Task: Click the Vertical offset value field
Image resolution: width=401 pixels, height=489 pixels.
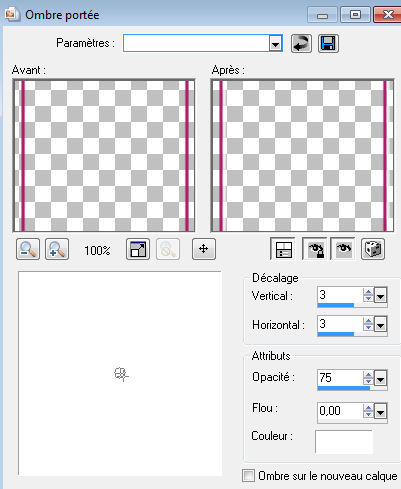Action: pyautogui.click(x=340, y=295)
